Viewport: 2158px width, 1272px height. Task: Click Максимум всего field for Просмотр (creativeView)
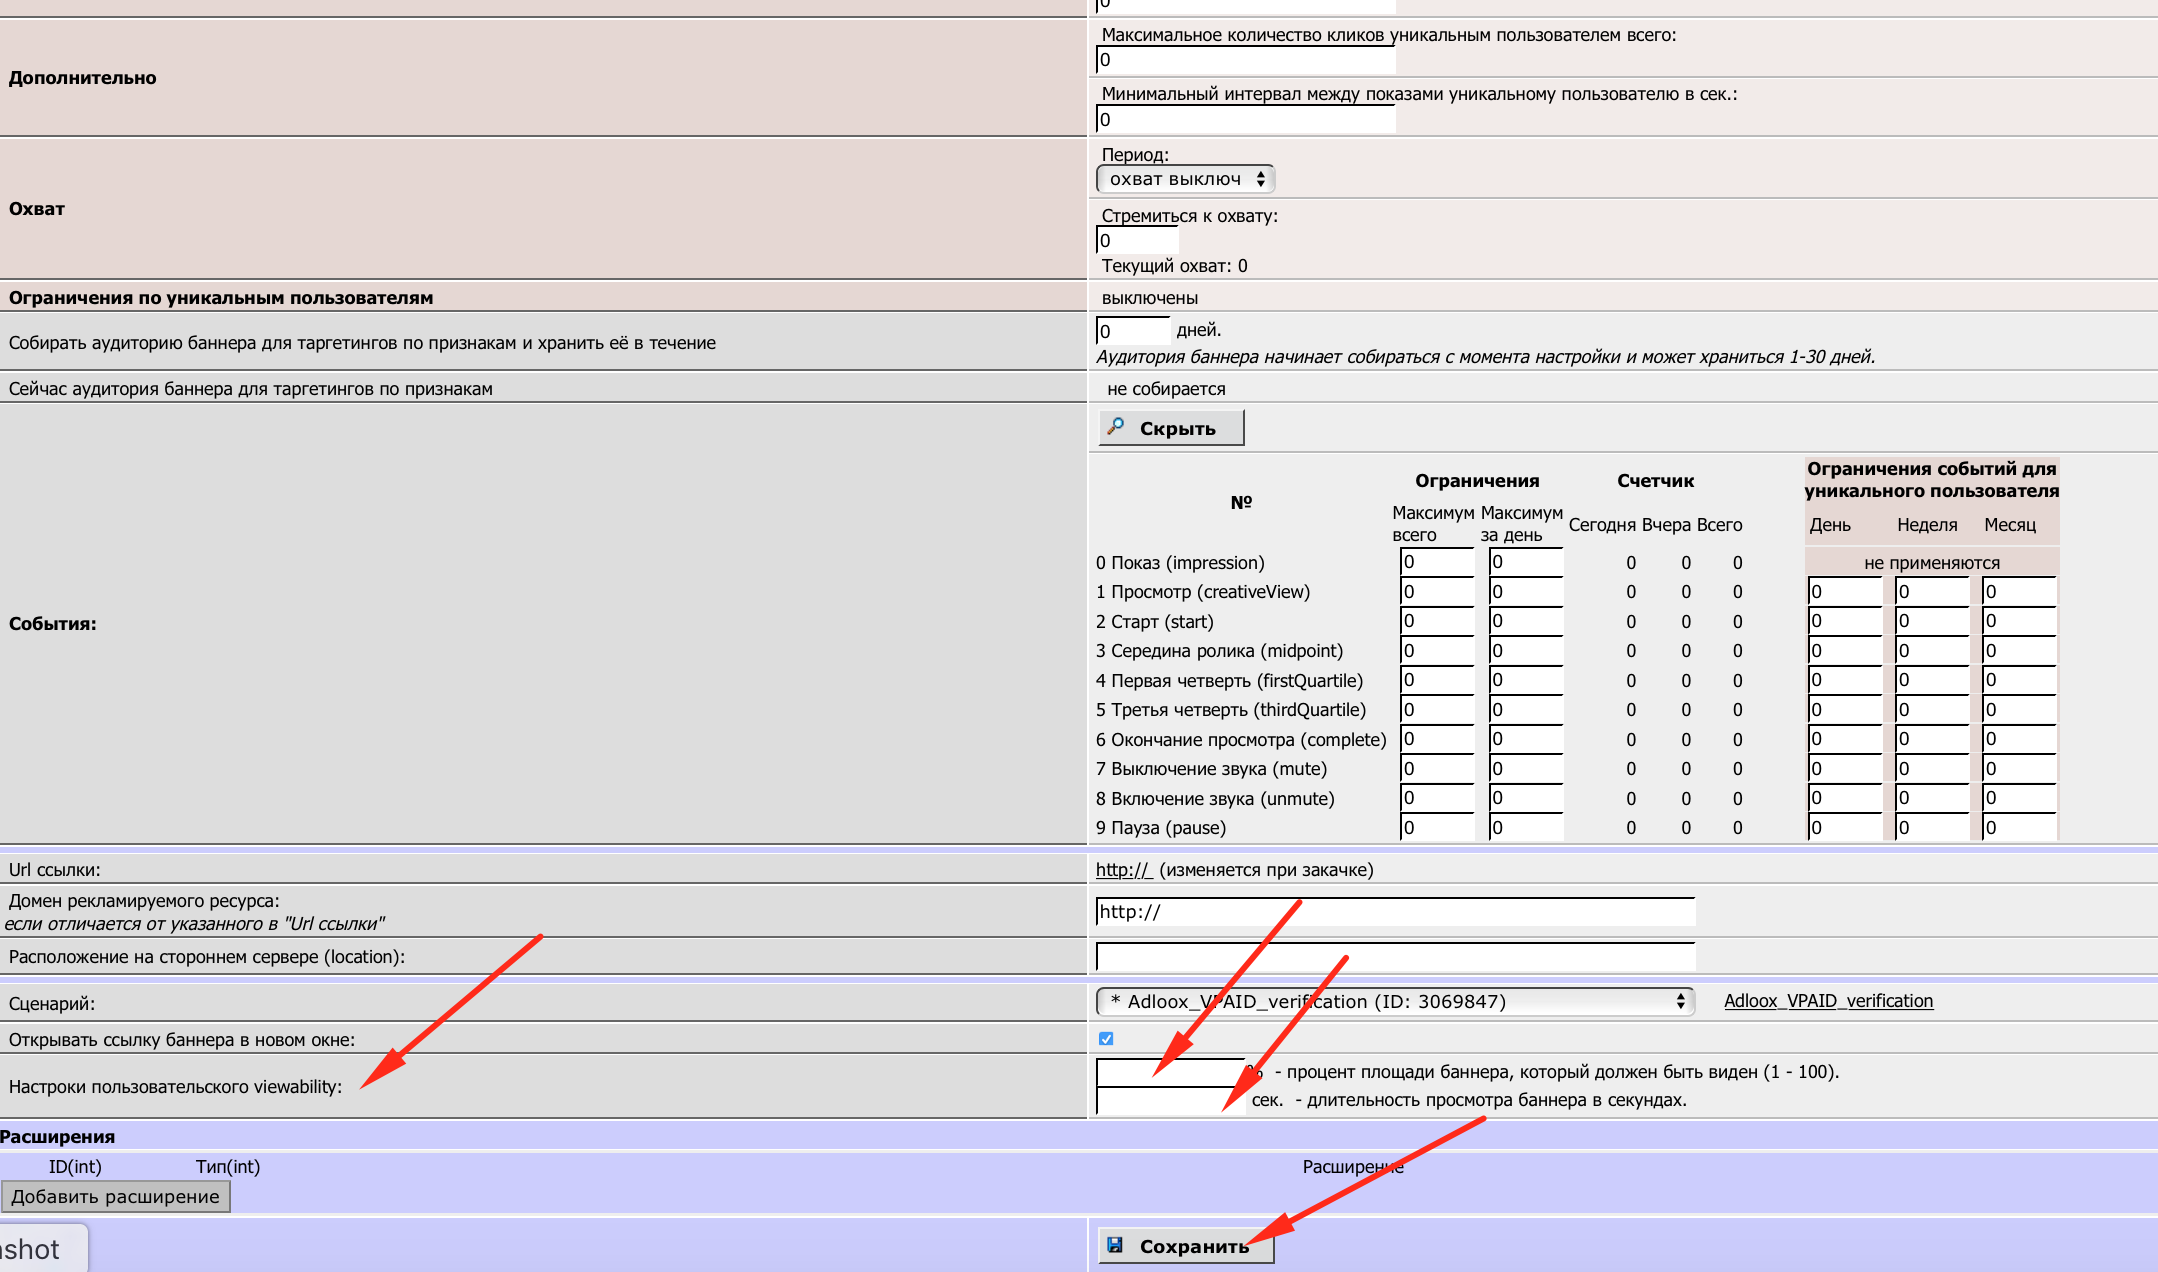pyautogui.click(x=1438, y=592)
